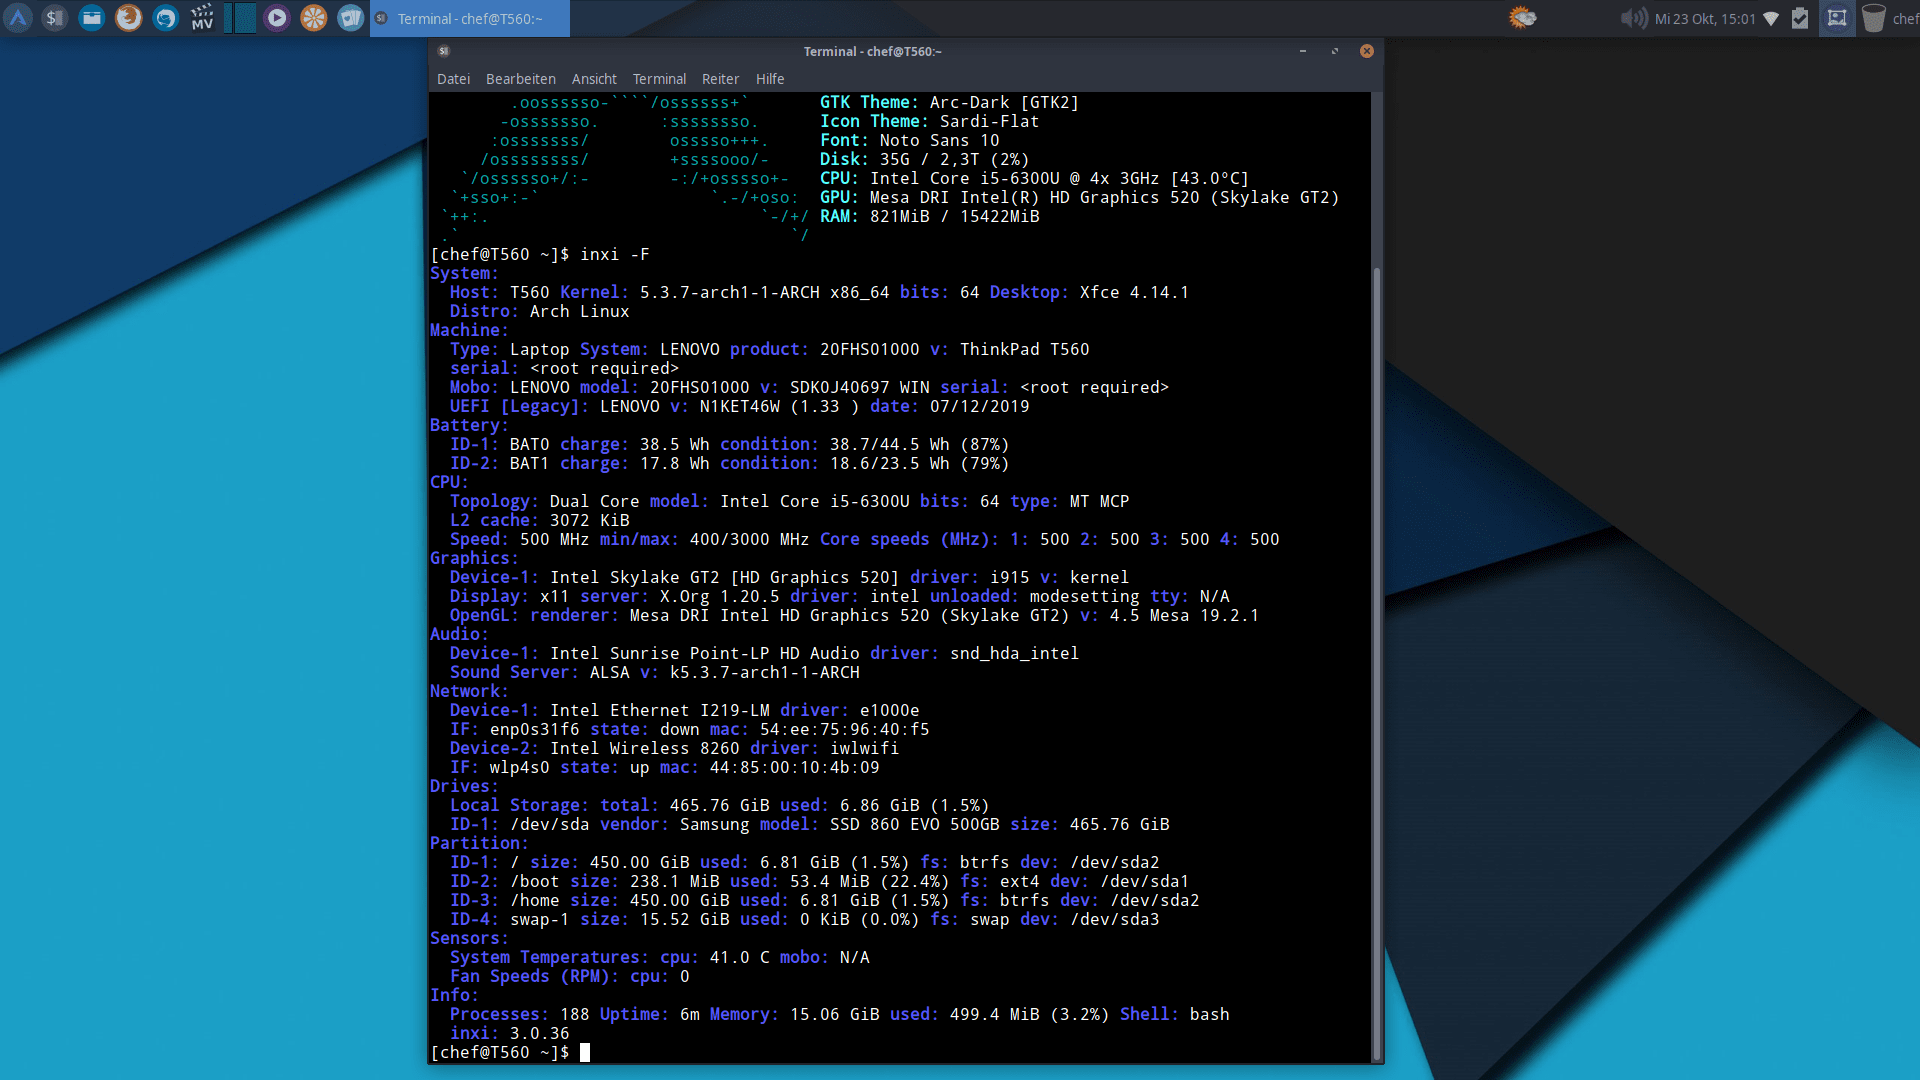Click 'snd_hda_intel' audio driver text
1920x1080 pixels.
[x=1015, y=653]
